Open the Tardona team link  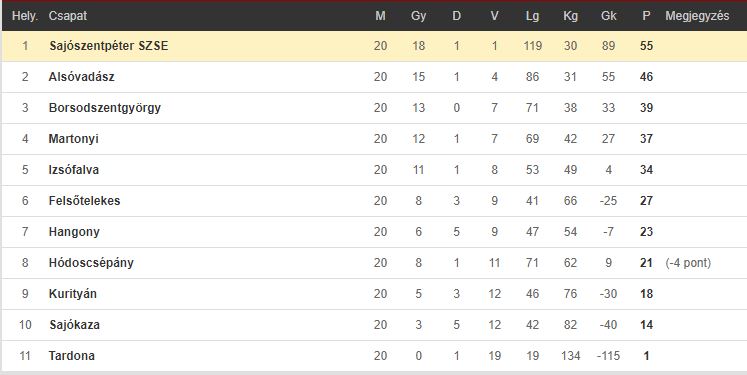[71, 356]
